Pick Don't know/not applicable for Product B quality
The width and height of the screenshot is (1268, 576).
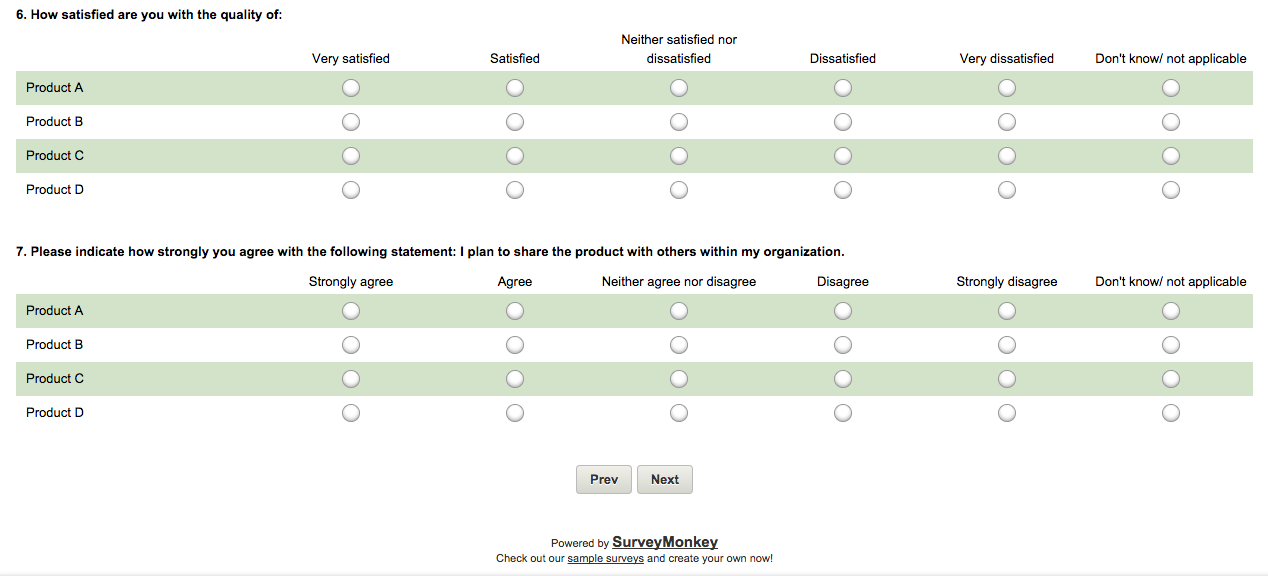point(1171,122)
